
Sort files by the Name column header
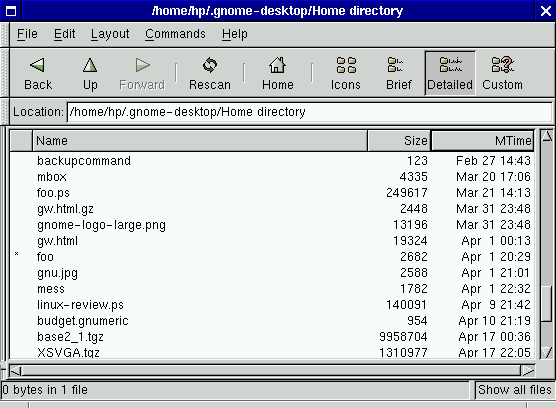pyautogui.click(x=200, y=141)
